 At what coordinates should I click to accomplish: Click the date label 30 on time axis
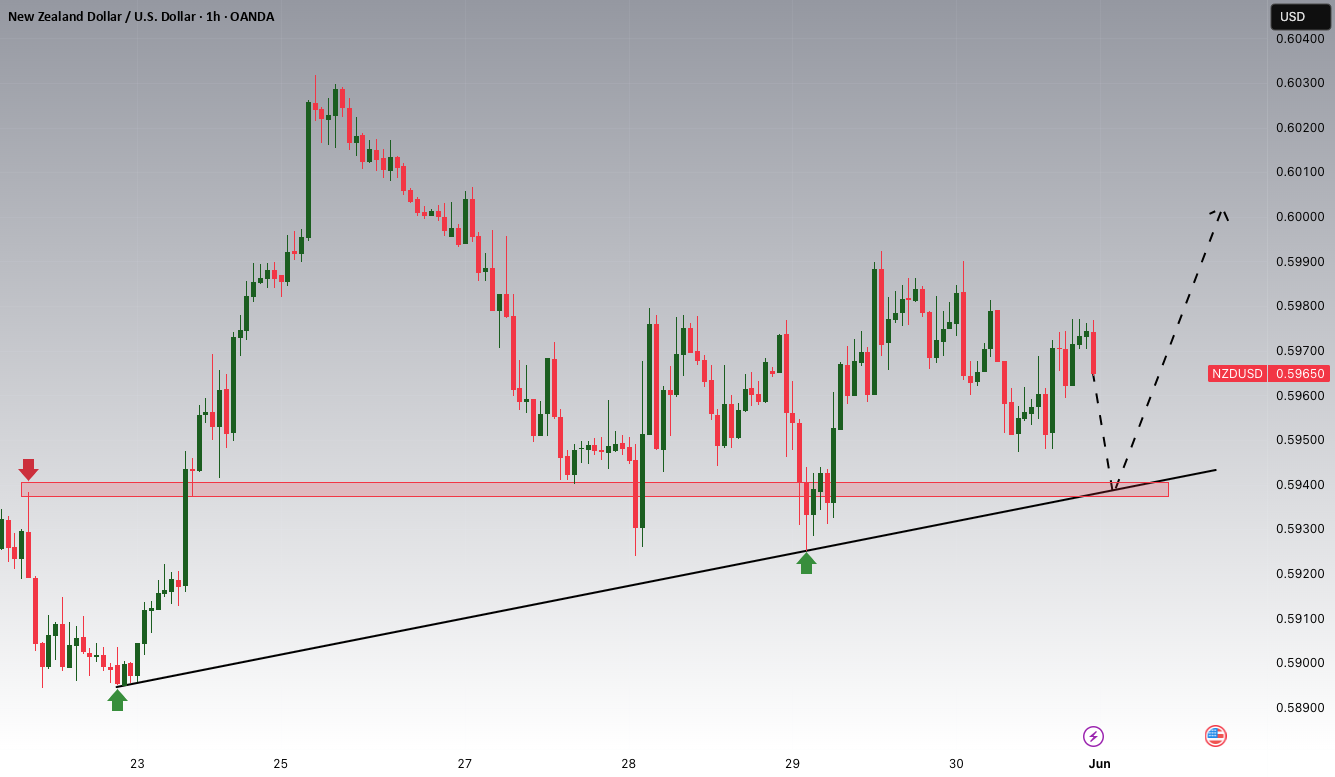point(957,764)
